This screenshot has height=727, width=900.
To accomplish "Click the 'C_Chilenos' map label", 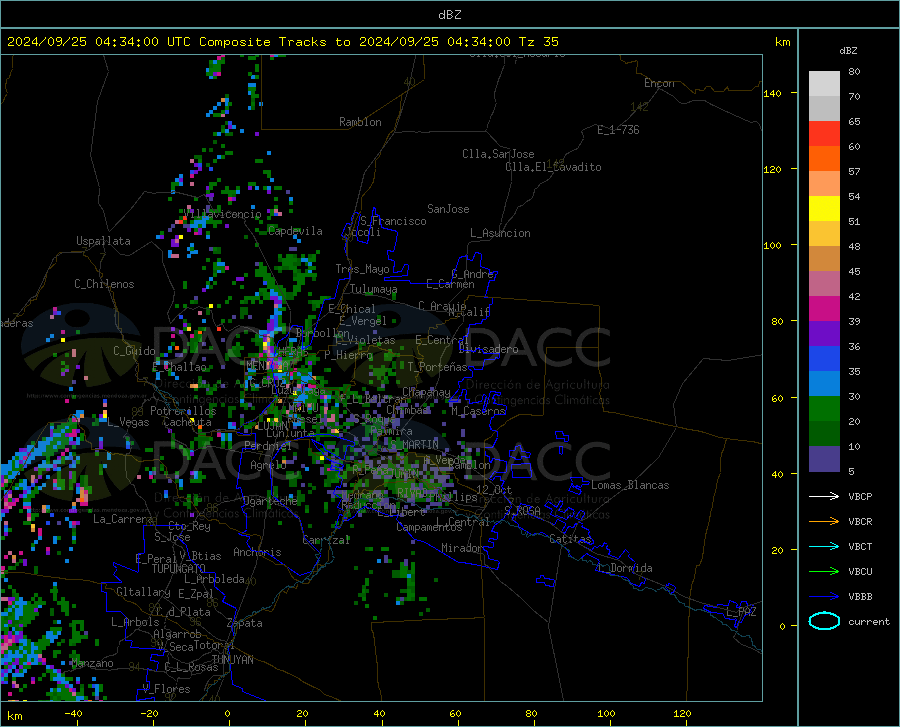I will [104, 284].
